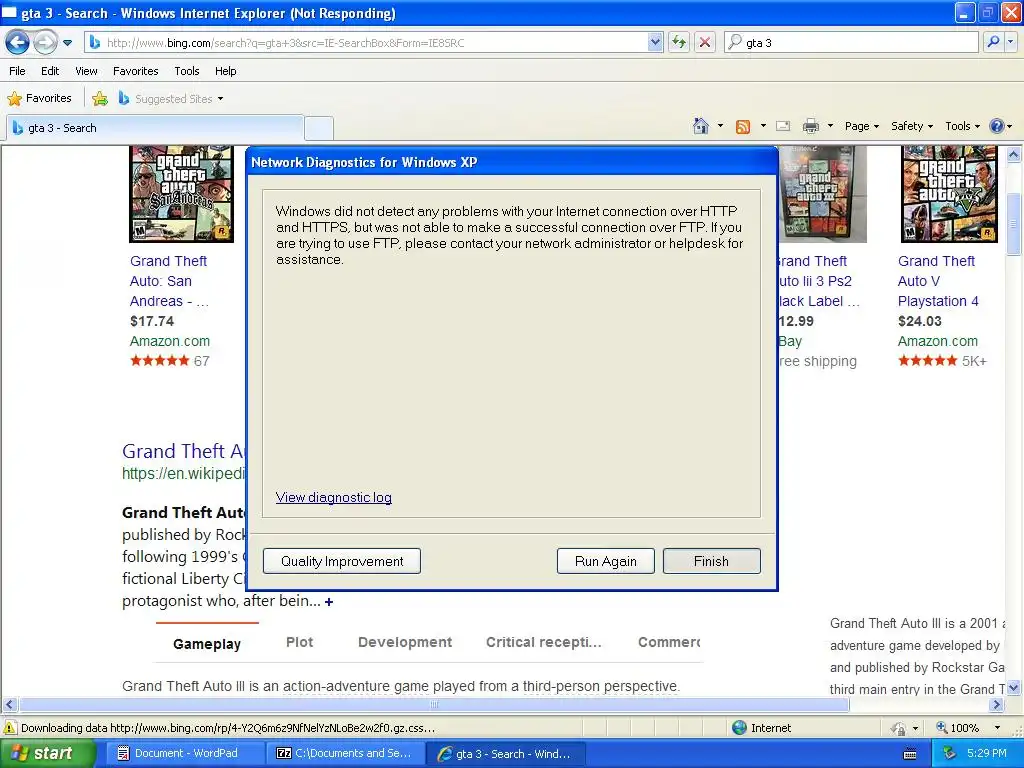
Task: Go back with the Back arrow button
Action: 18,43
